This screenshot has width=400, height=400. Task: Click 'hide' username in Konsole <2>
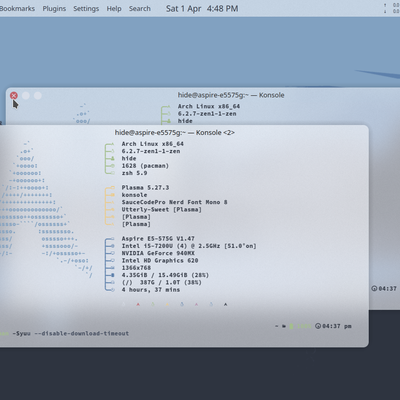(x=129, y=159)
